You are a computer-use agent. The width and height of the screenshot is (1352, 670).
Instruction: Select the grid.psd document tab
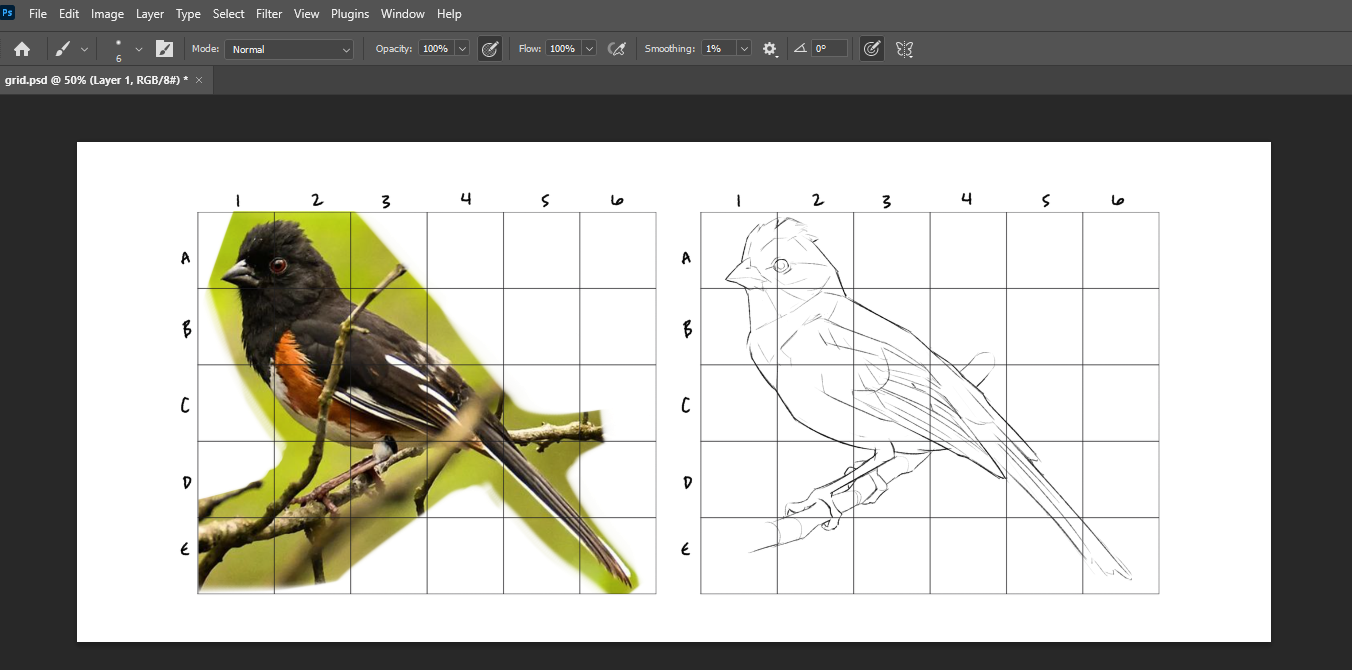[96, 80]
